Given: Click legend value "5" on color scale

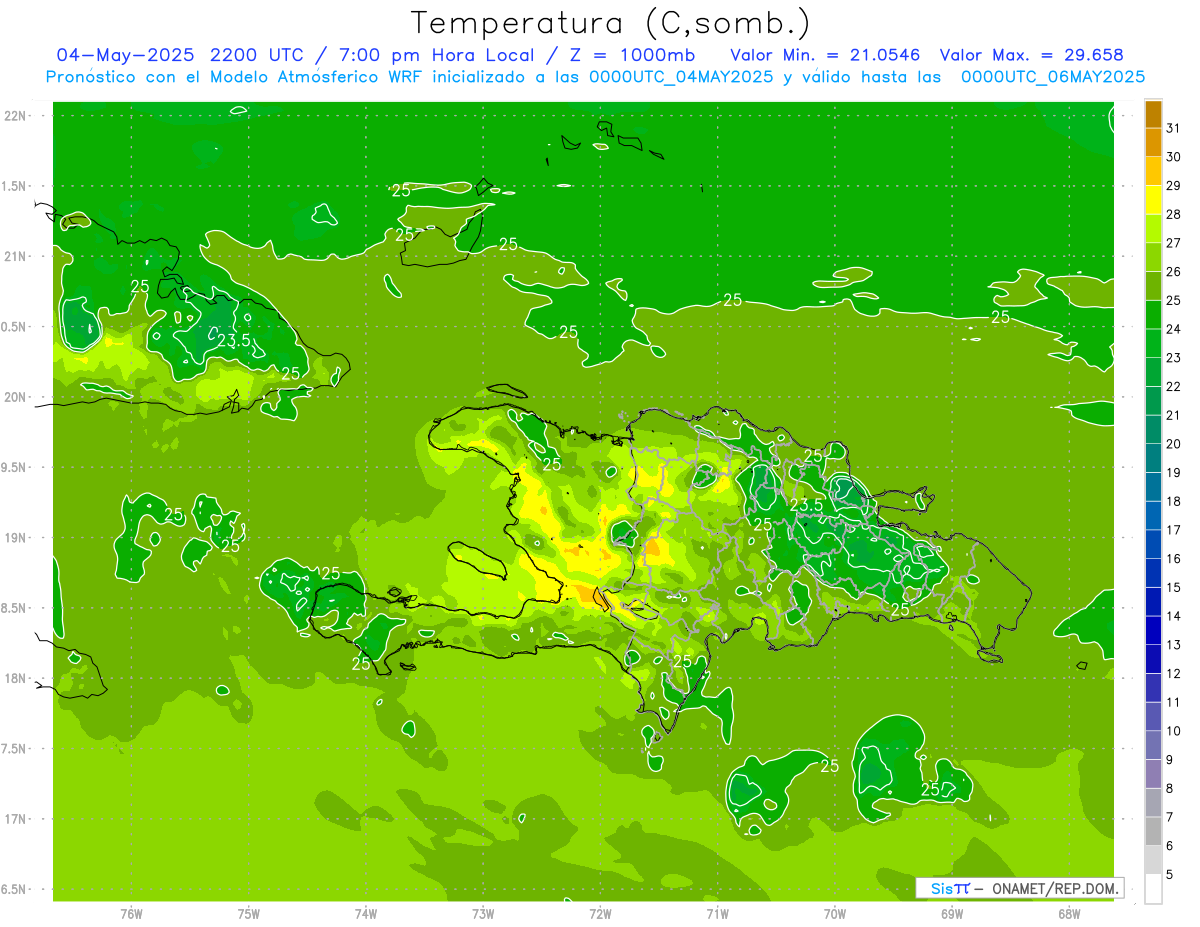Looking at the screenshot, I should (x=1170, y=874).
